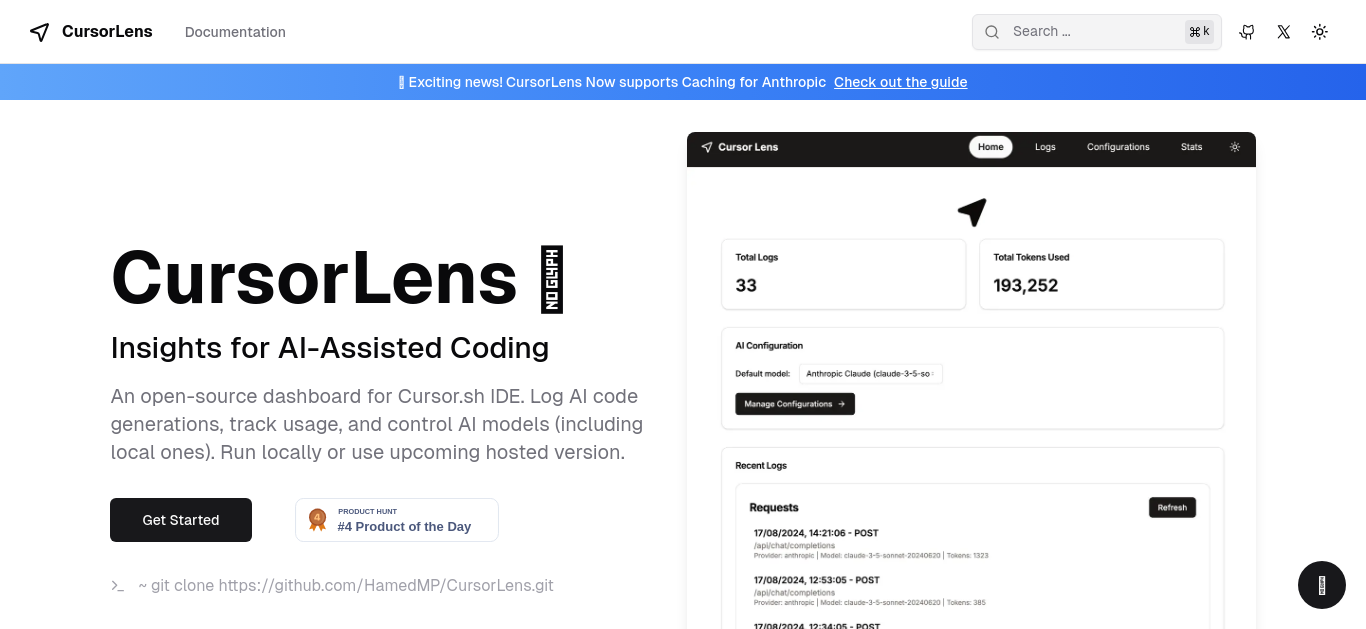The width and height of the screenshot is (1366, 629).
Task: Click the terminal prompt icon beside git clone
Action: click(118, 586)
